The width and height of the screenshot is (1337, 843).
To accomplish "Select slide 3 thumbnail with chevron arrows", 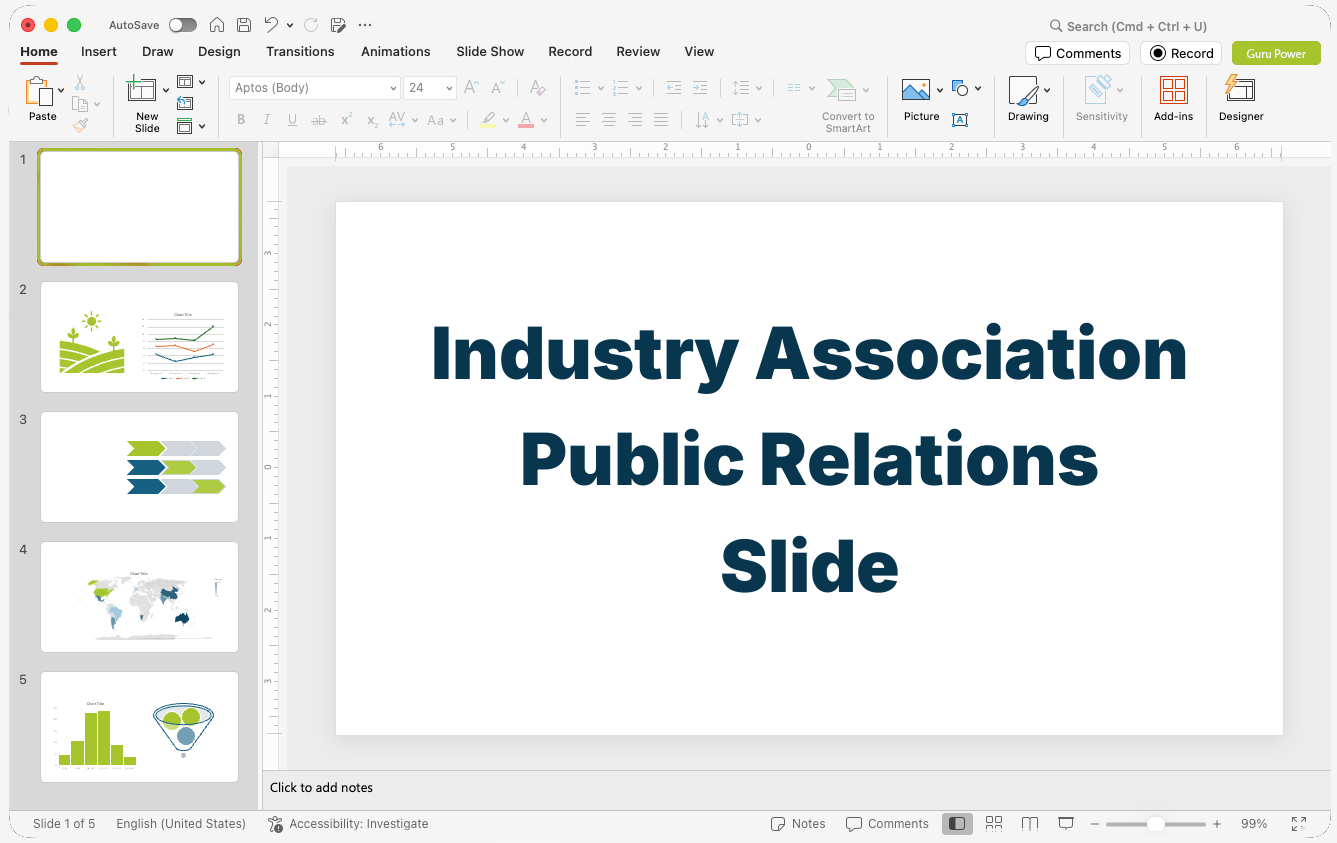I will (139, 467).
